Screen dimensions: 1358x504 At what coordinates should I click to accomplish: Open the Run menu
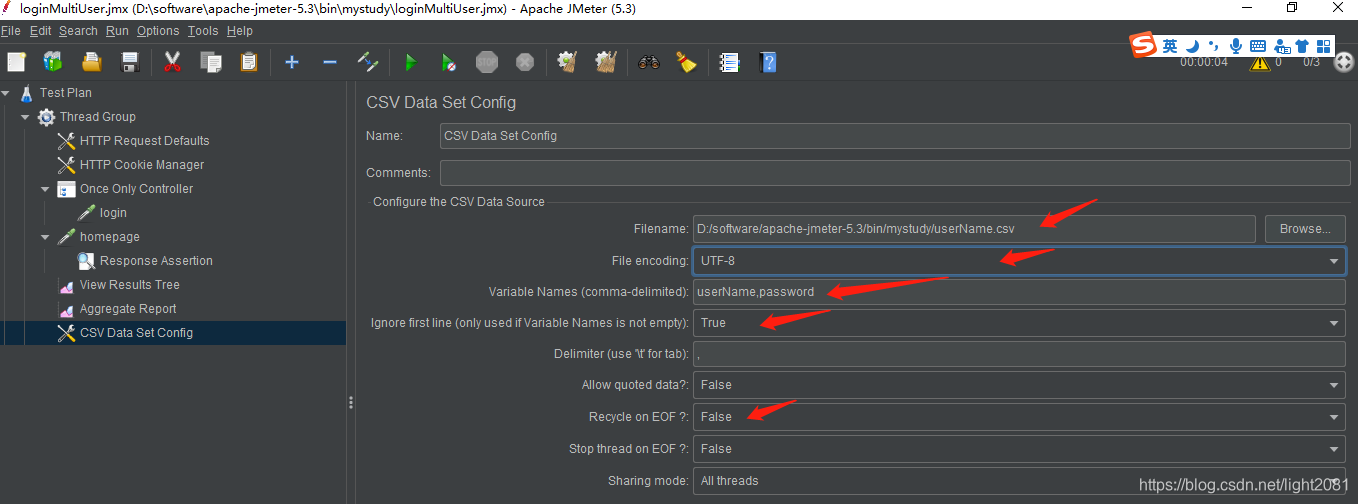point(117,31)
